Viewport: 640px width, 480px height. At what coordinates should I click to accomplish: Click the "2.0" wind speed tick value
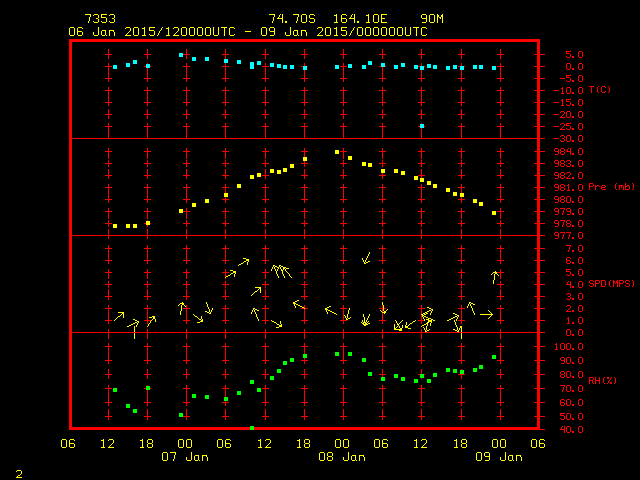coord(574,309)
